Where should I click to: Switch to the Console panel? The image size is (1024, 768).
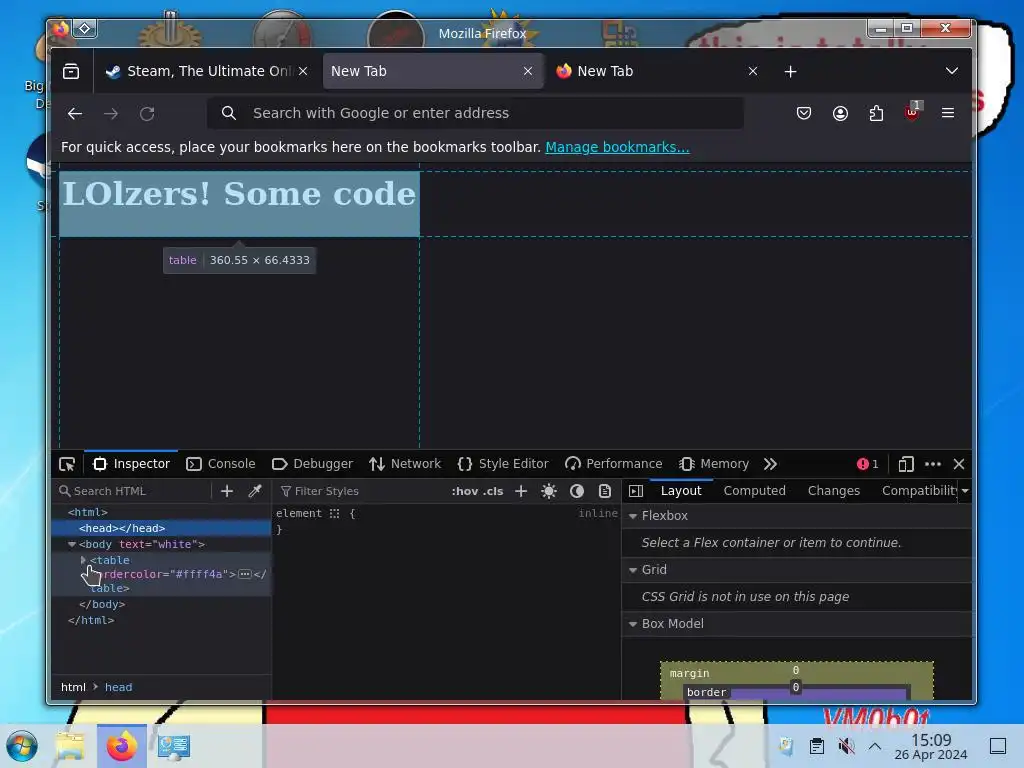(x=221, y=464)
